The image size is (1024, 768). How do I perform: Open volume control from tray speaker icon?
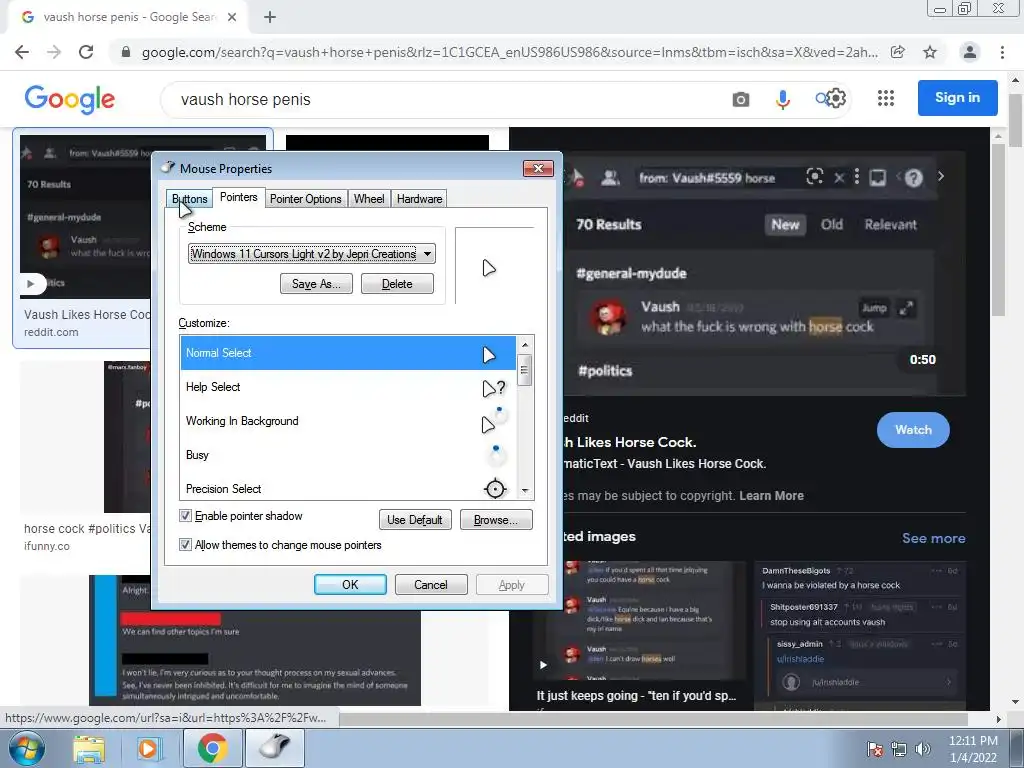(923, 749)
